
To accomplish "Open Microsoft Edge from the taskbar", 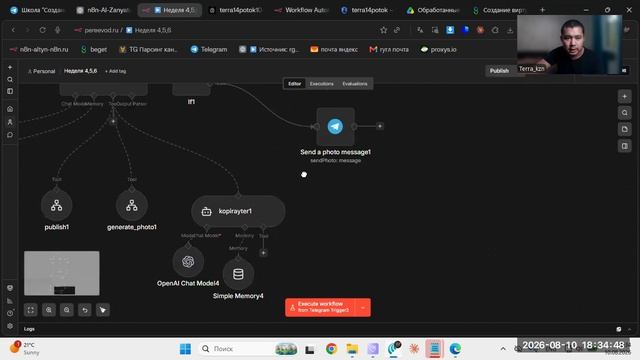I will 455,349.
